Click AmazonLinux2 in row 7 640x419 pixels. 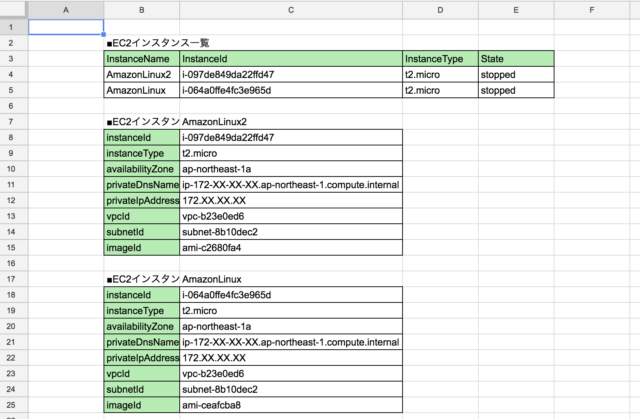tap(291, 122)
